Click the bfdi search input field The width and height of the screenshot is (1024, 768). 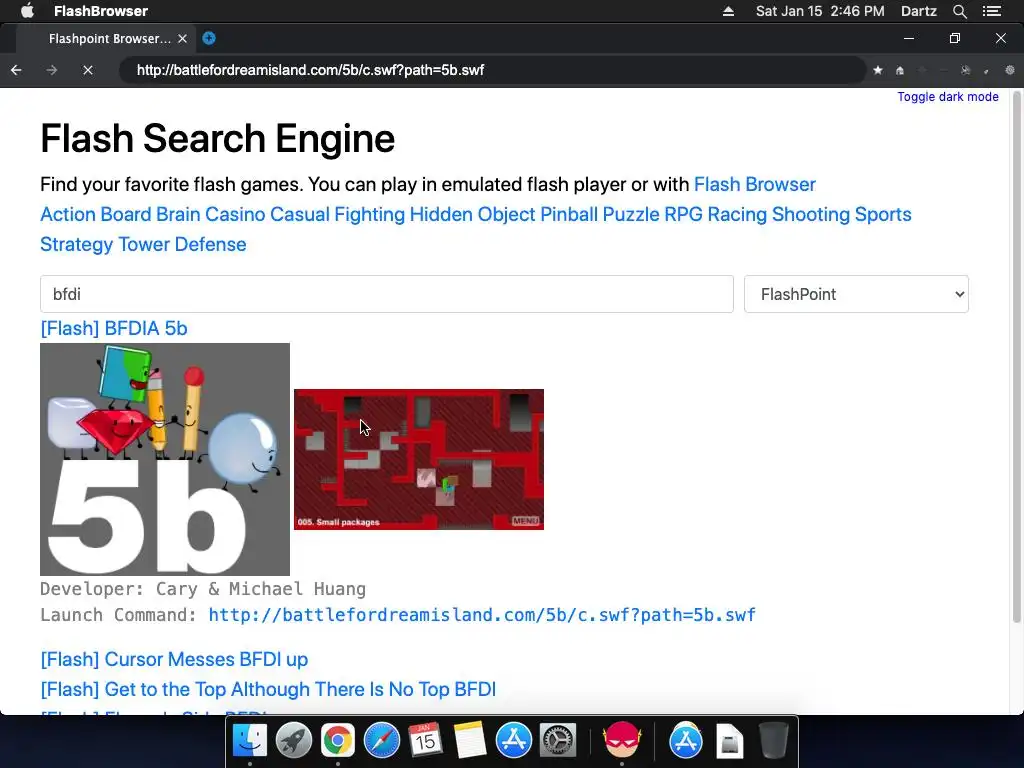click(x=387, y=294)
